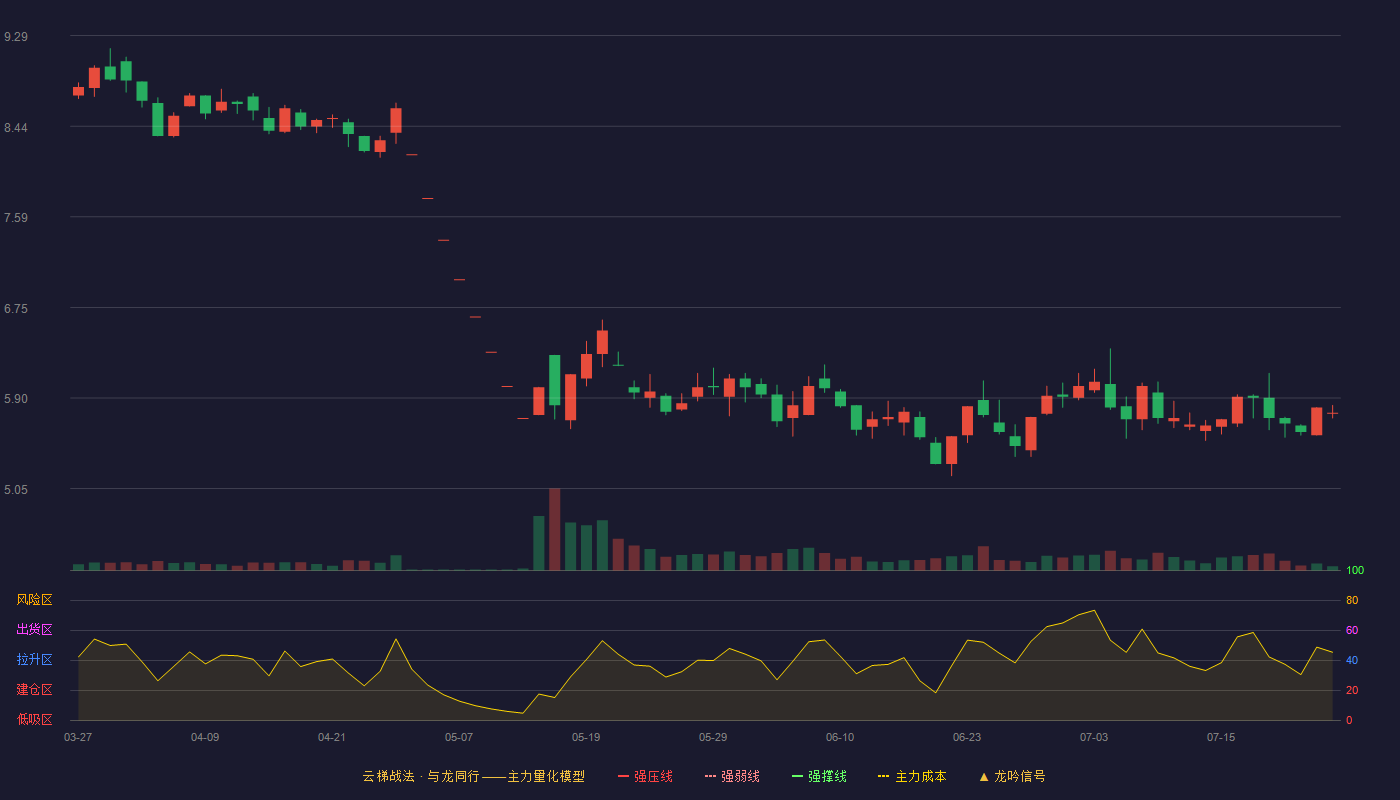Click the tallest red volume bar
Image resolution: width=1400 pixels, height=800 pixels.
tap(554, 530)
